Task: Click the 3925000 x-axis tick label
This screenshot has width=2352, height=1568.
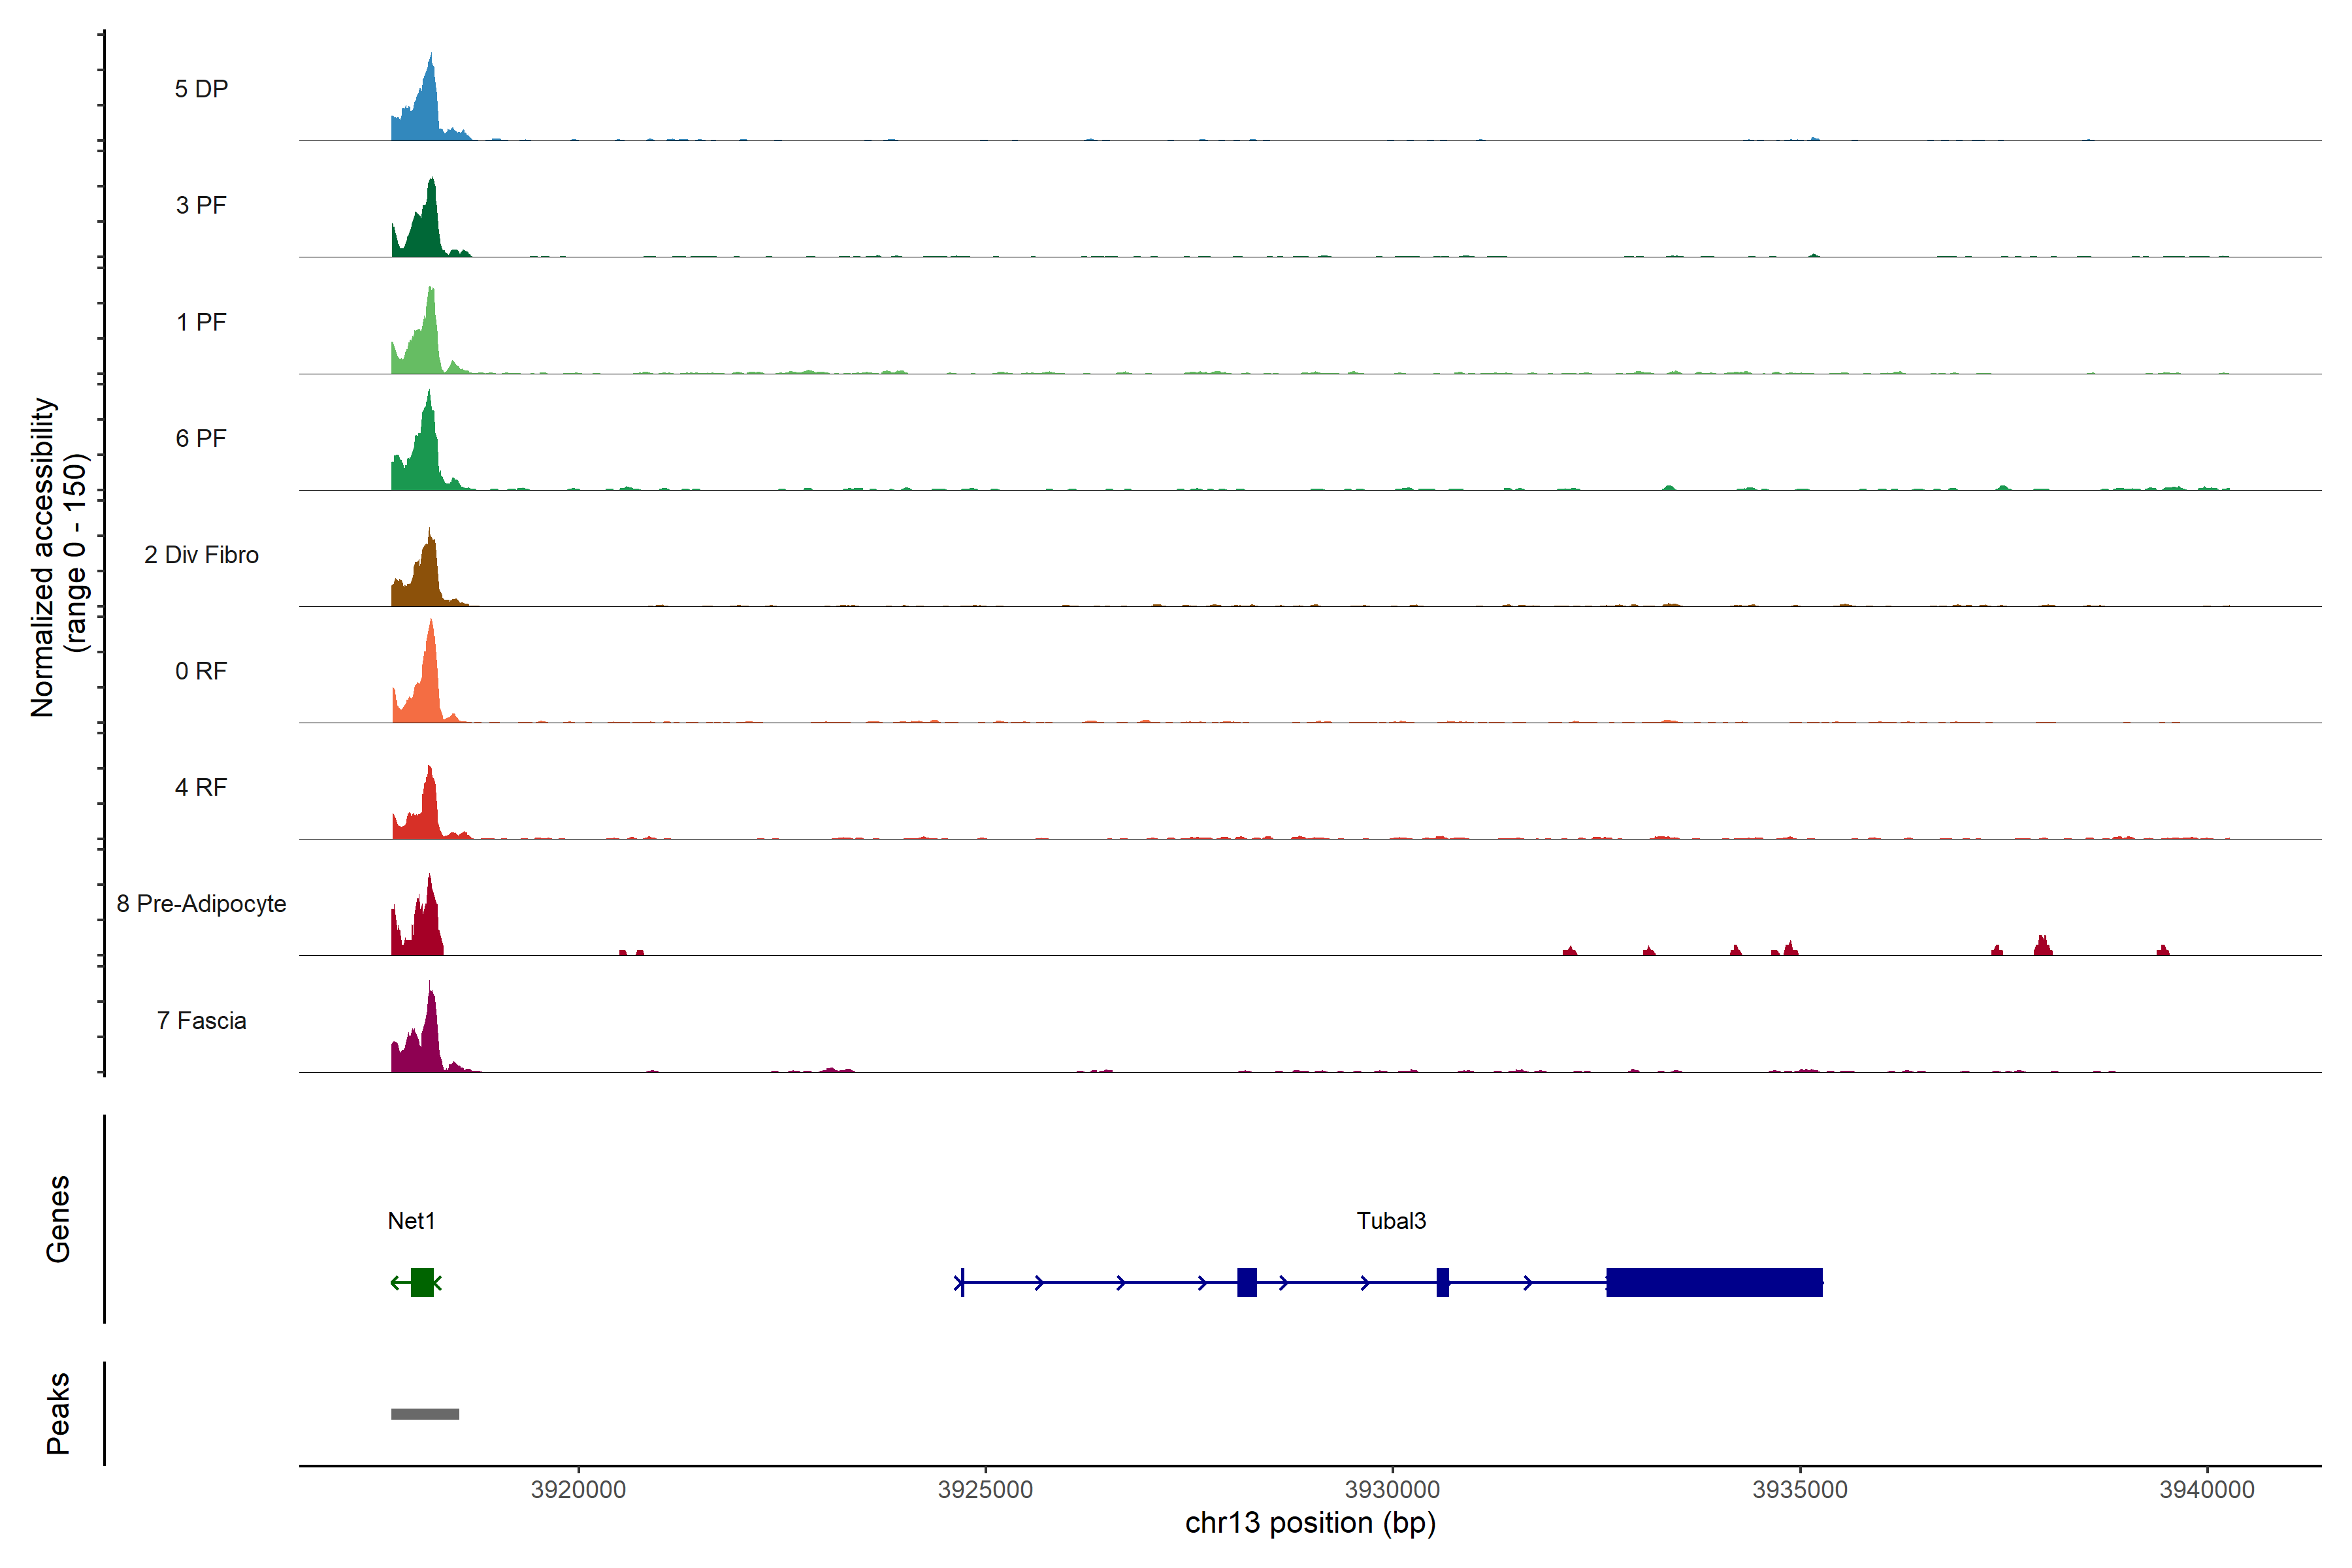Action: pos(985,1489)
